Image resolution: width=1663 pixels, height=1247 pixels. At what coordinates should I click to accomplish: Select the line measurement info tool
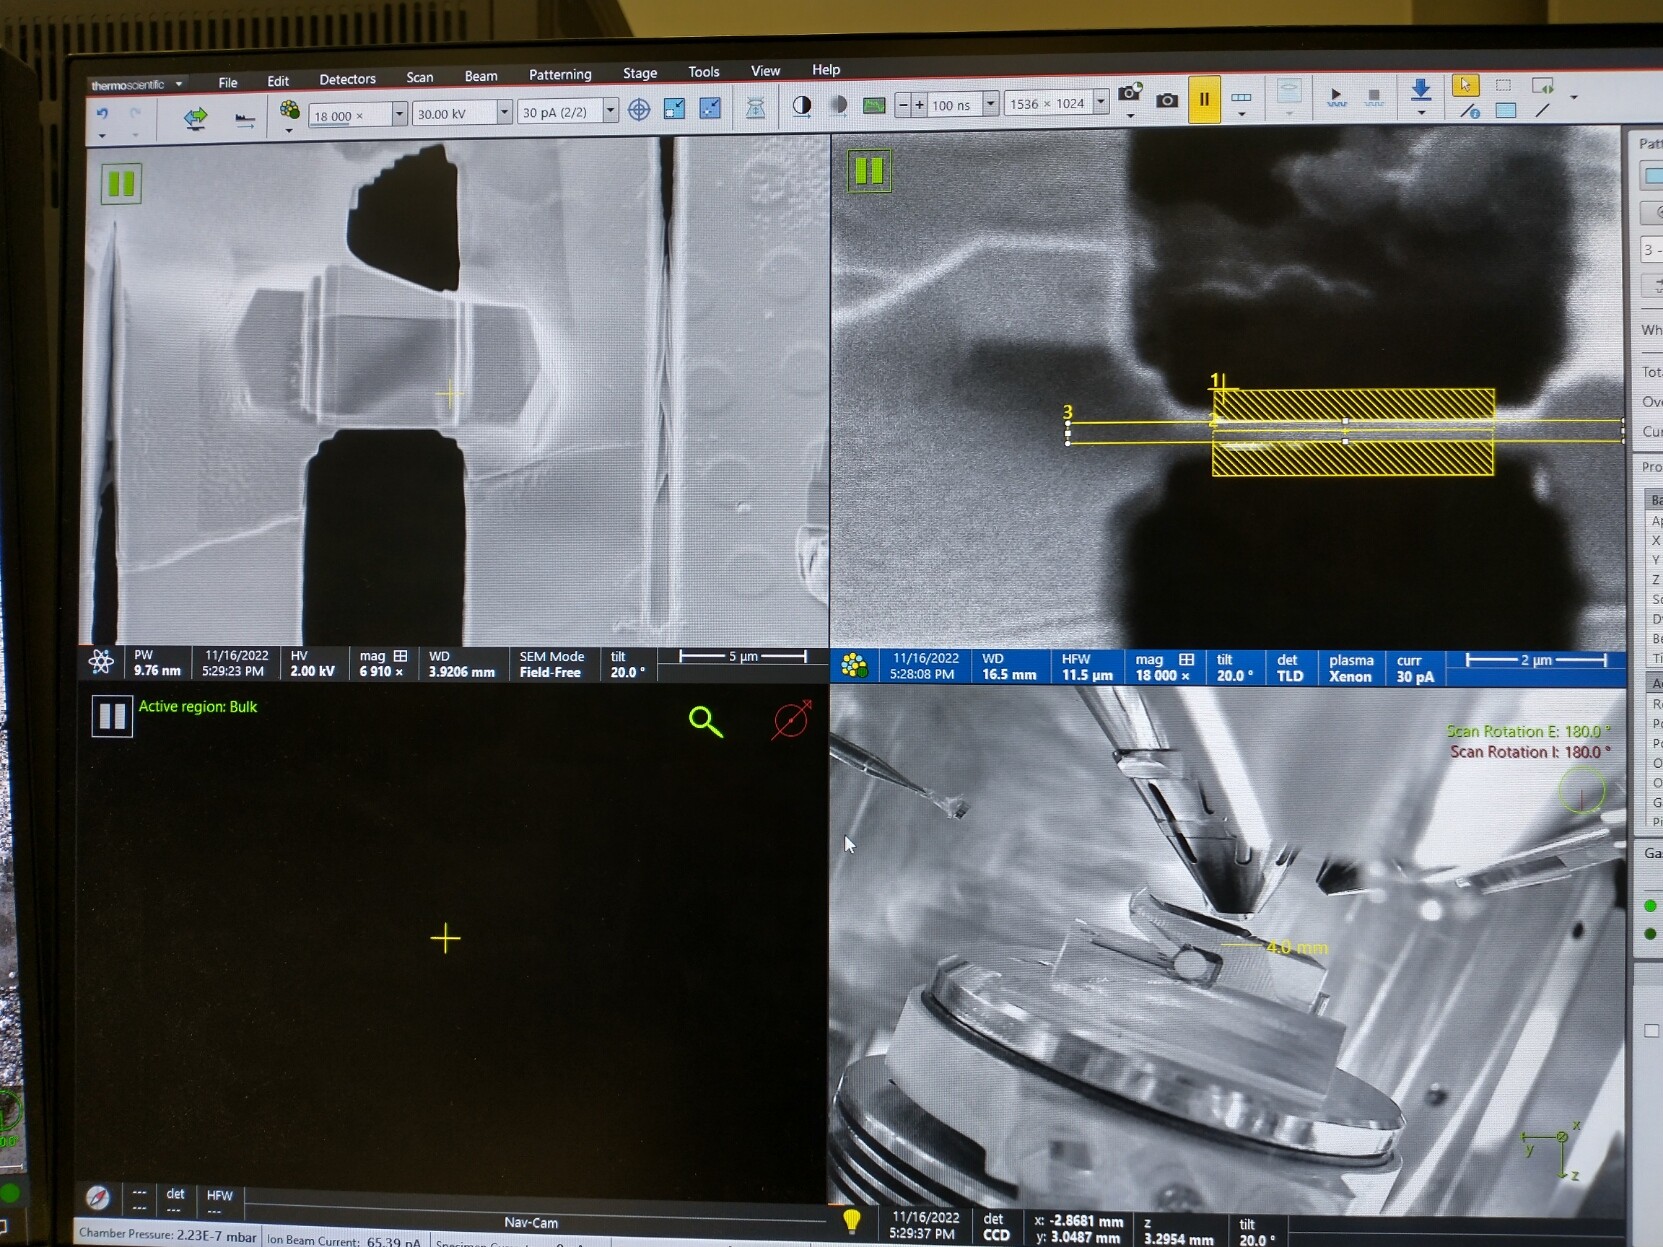1469,111
